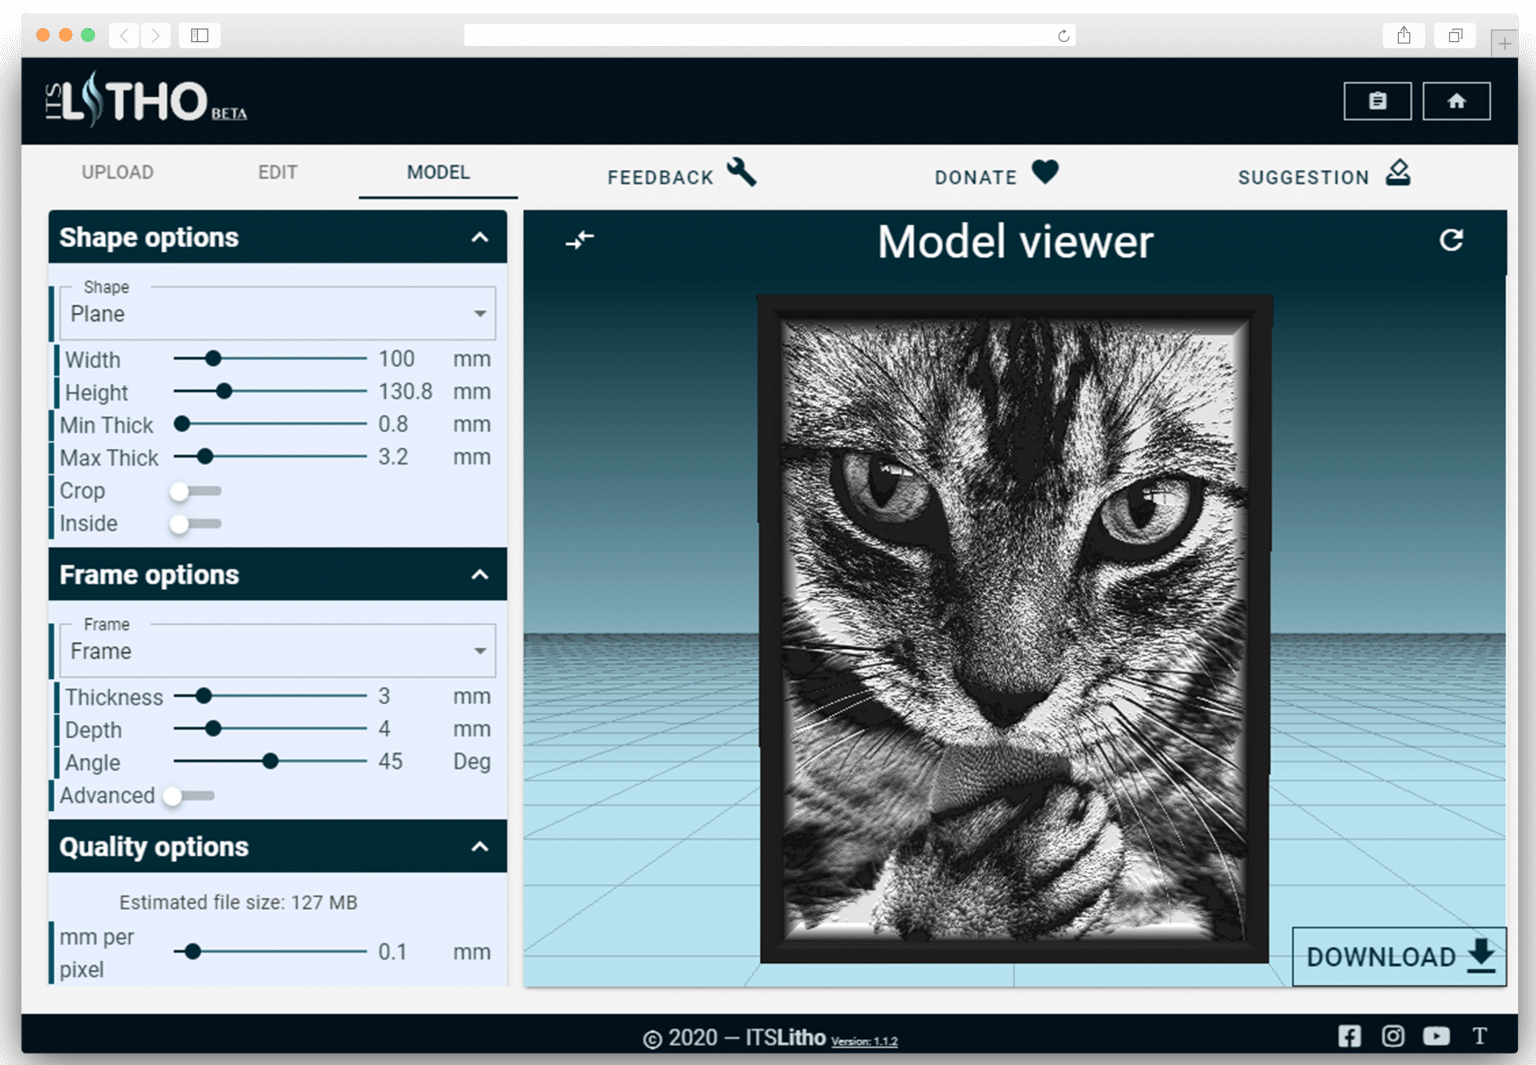Click the clipboard icon in header
This screenshot has width=1536, height=1065.
coord(1377,101)
